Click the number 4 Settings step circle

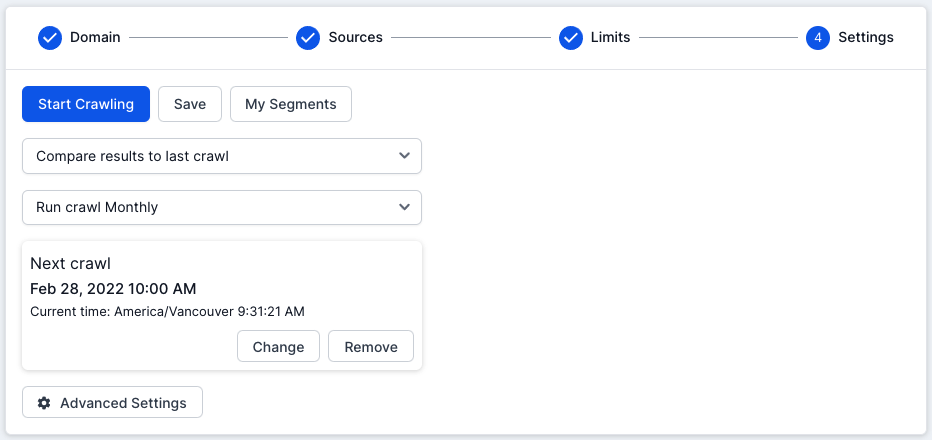tap(818, 38)
